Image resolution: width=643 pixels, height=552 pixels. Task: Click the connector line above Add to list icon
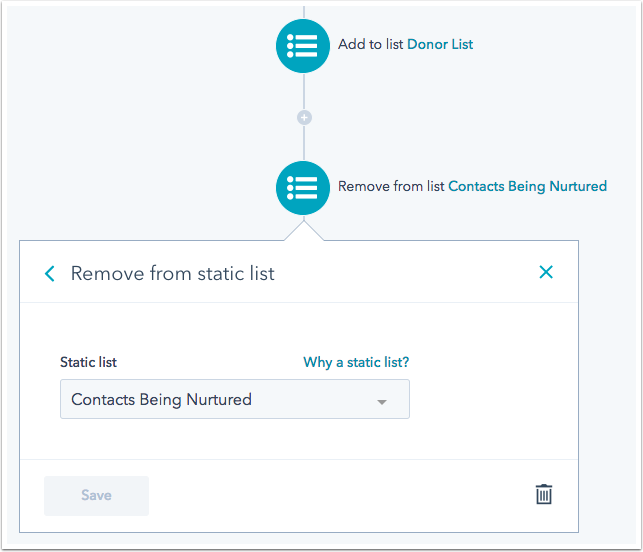304,12
